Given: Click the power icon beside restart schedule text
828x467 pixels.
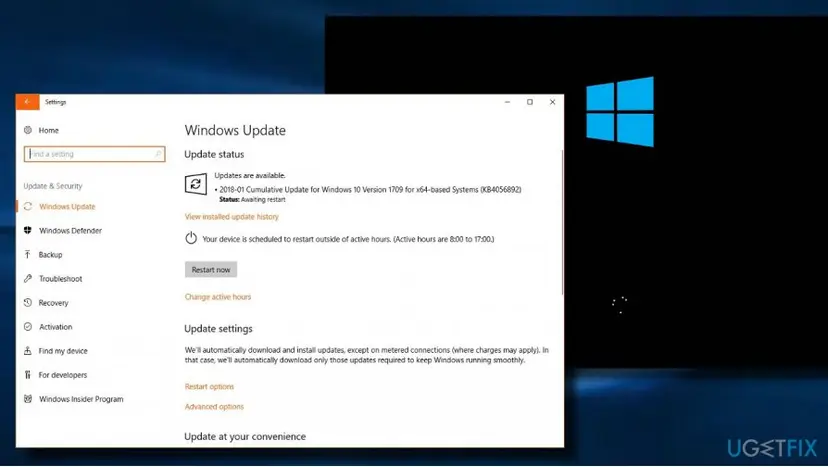Looking at the screenshot, I should [191, 238].
